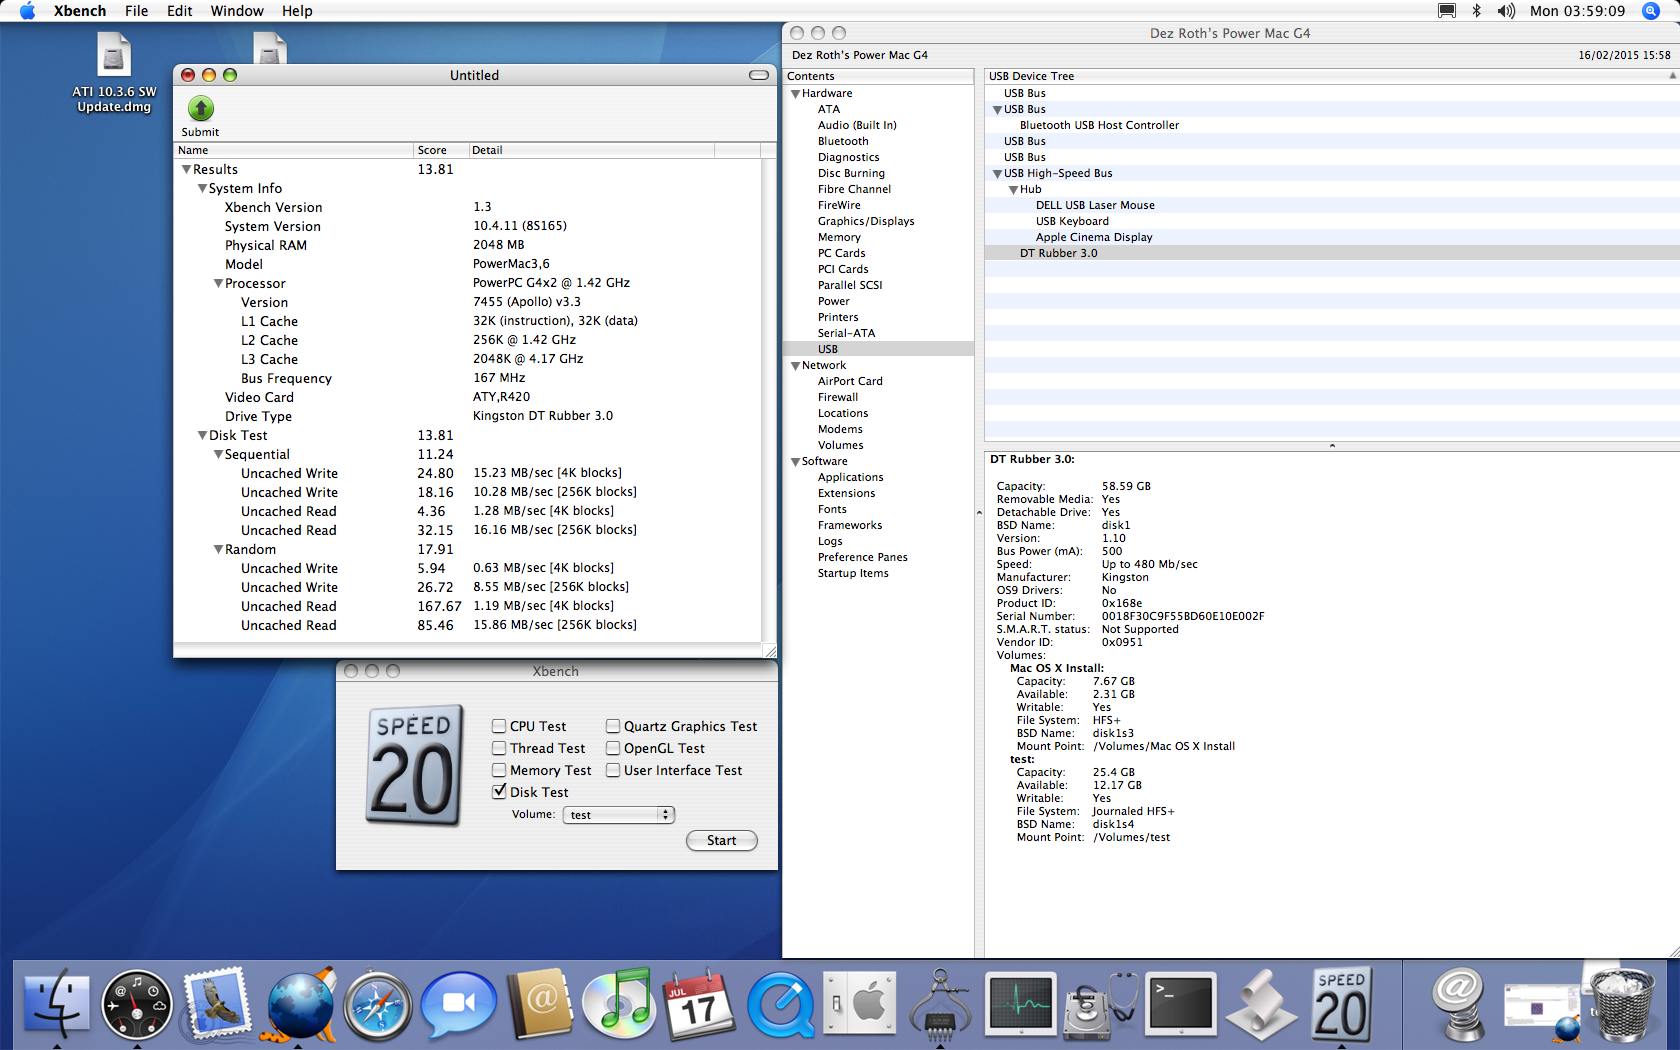Enable the OpenGL Test checkbox
The height and width of the screenshot is (1050, 1680).
[613, 748]
